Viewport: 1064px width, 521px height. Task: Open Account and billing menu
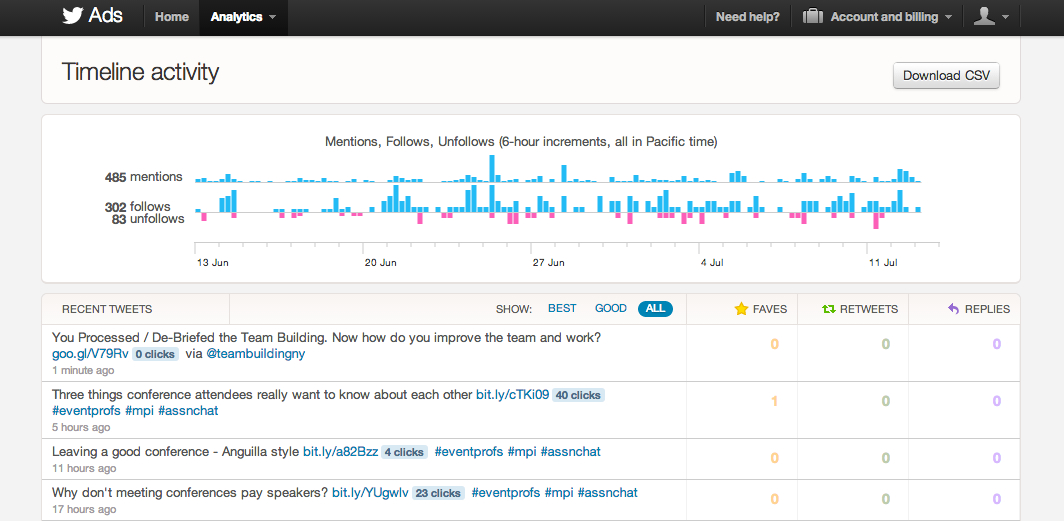pyautogui.click(x=884, y=17)
